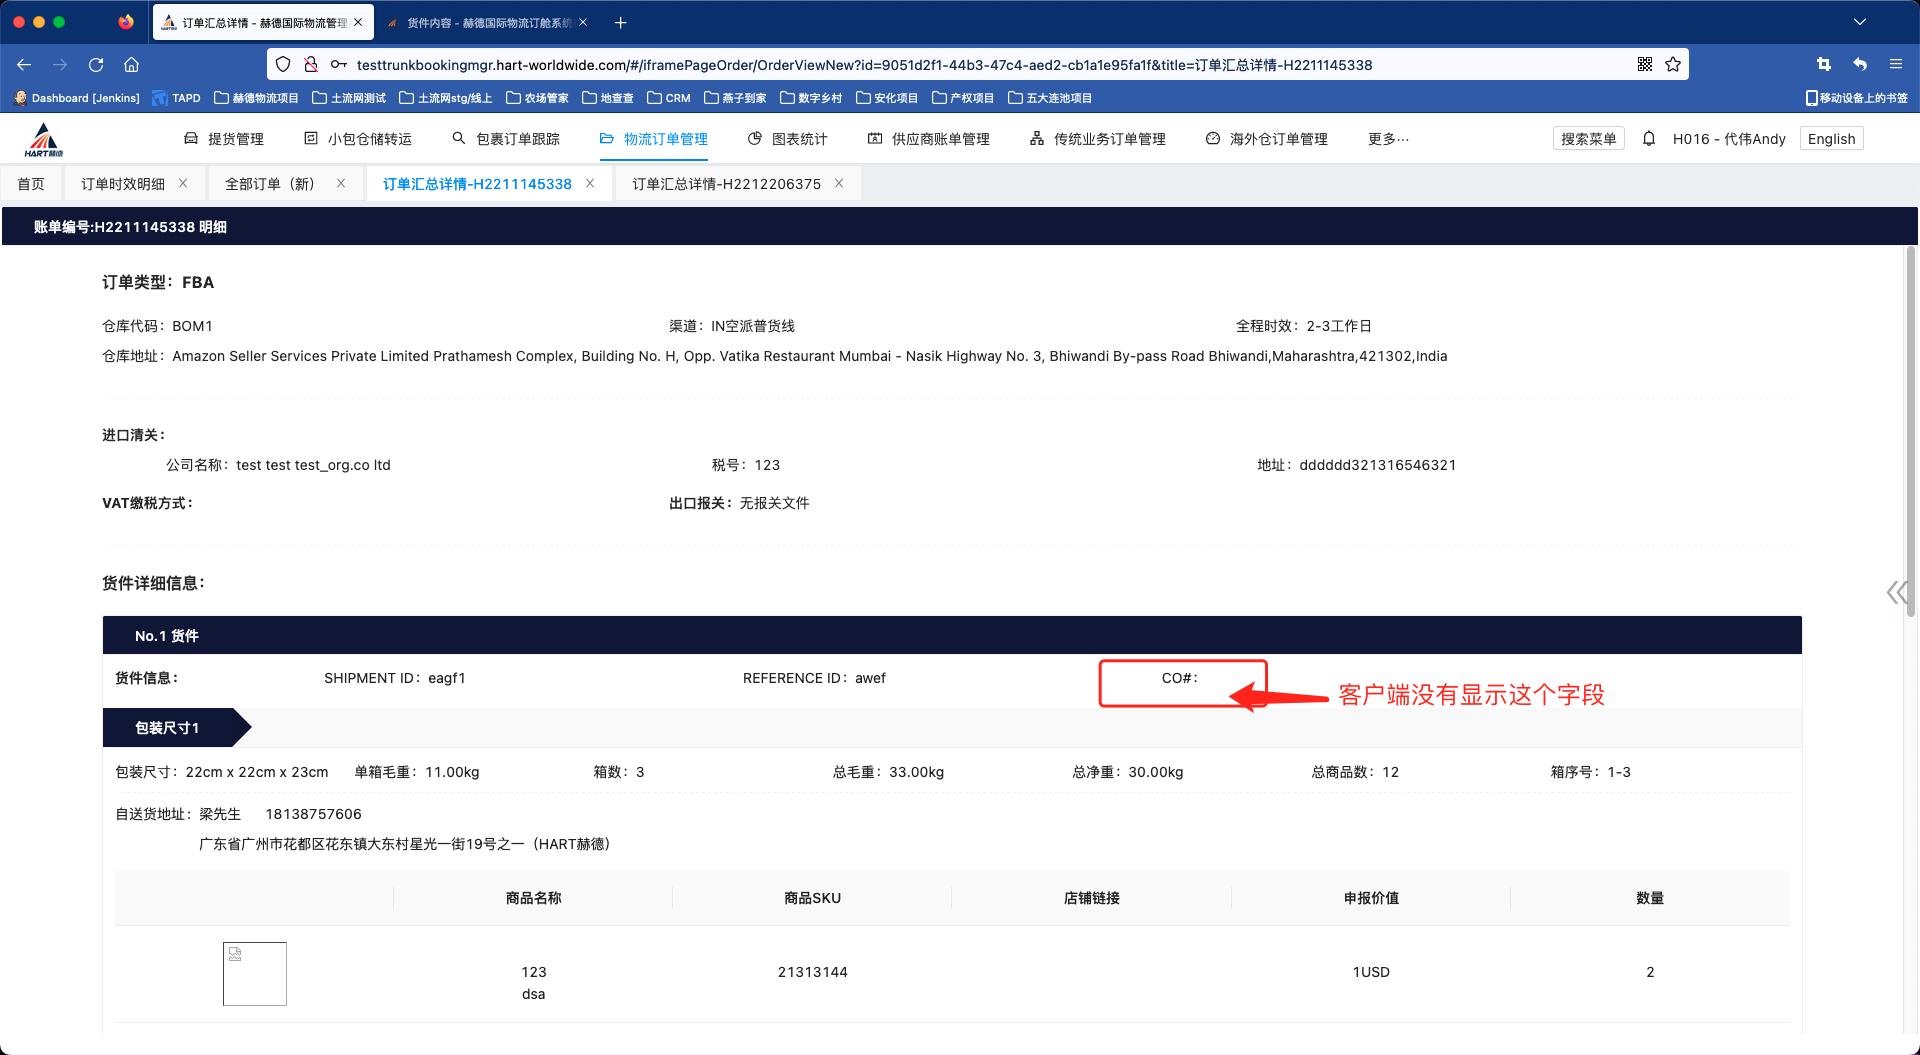Close the 全部订单（新）tab

341,184
